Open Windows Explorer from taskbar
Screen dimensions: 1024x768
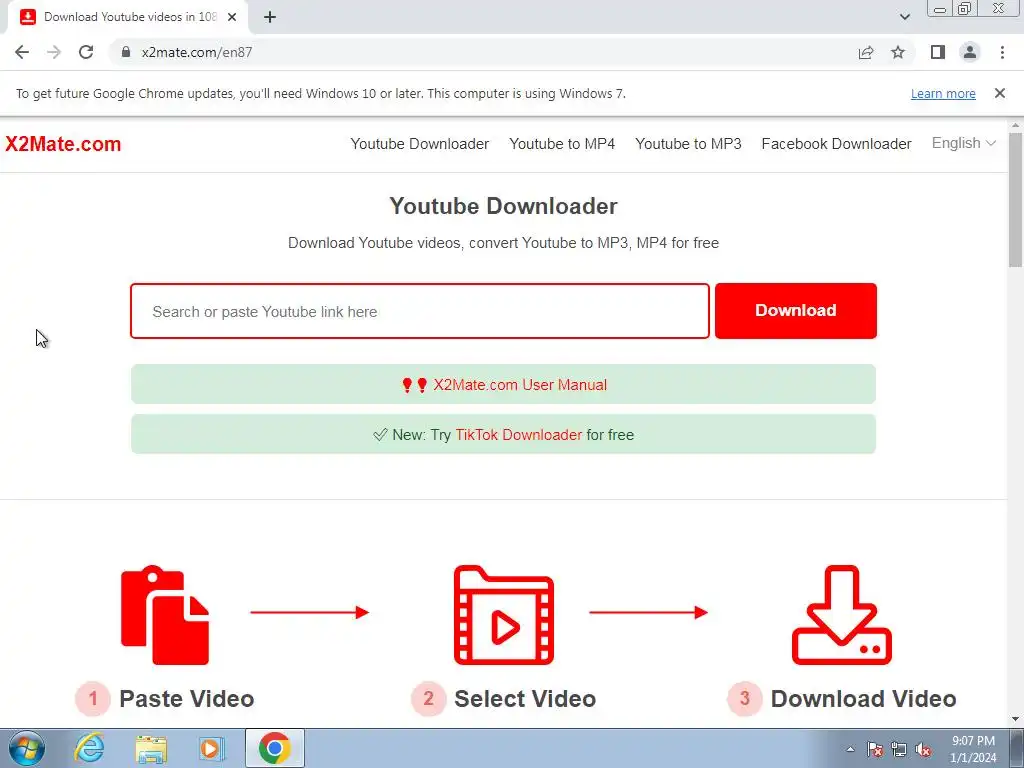pyautogui.click(x=151, y=748)
